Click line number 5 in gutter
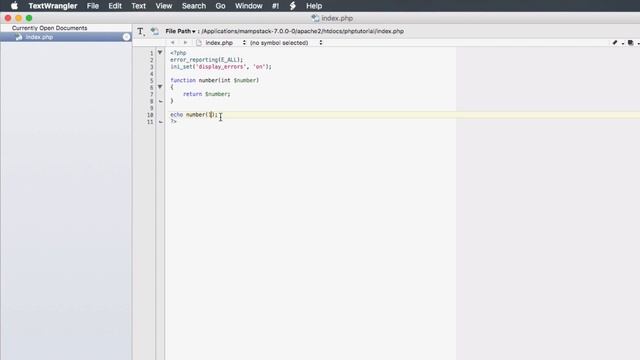 click(151, 80)
